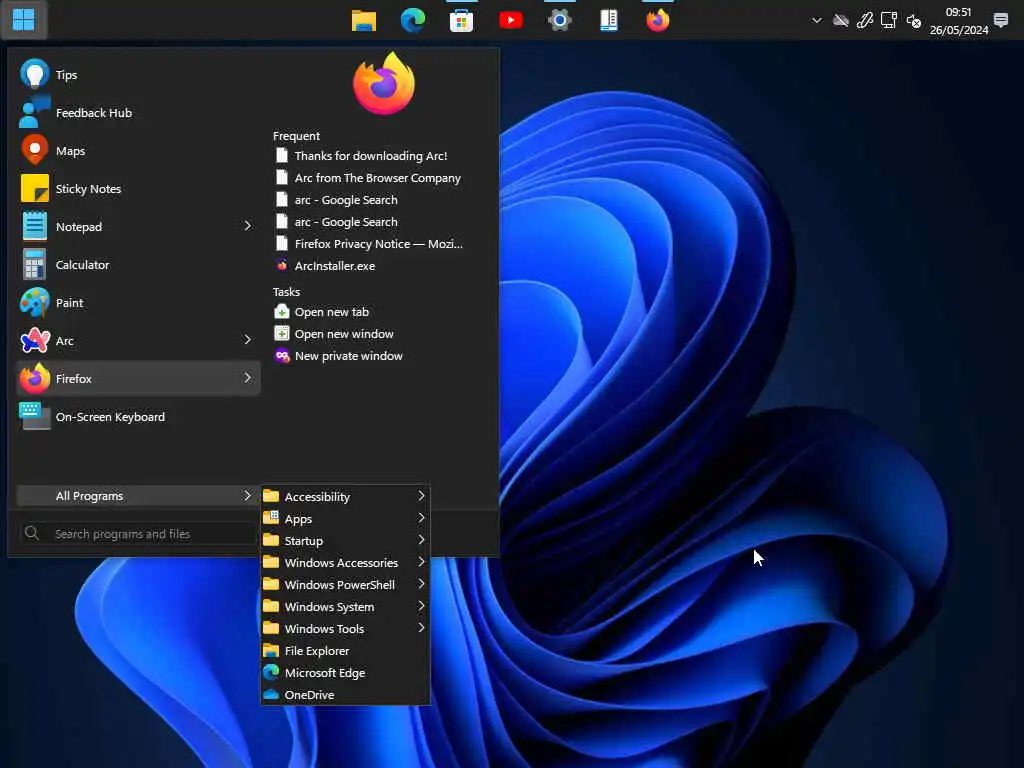Viewport: 1024px width, 768px height.
Task: Expand Windows System submenu arrow
Action: pyautogui.click(x=421, y=606)
